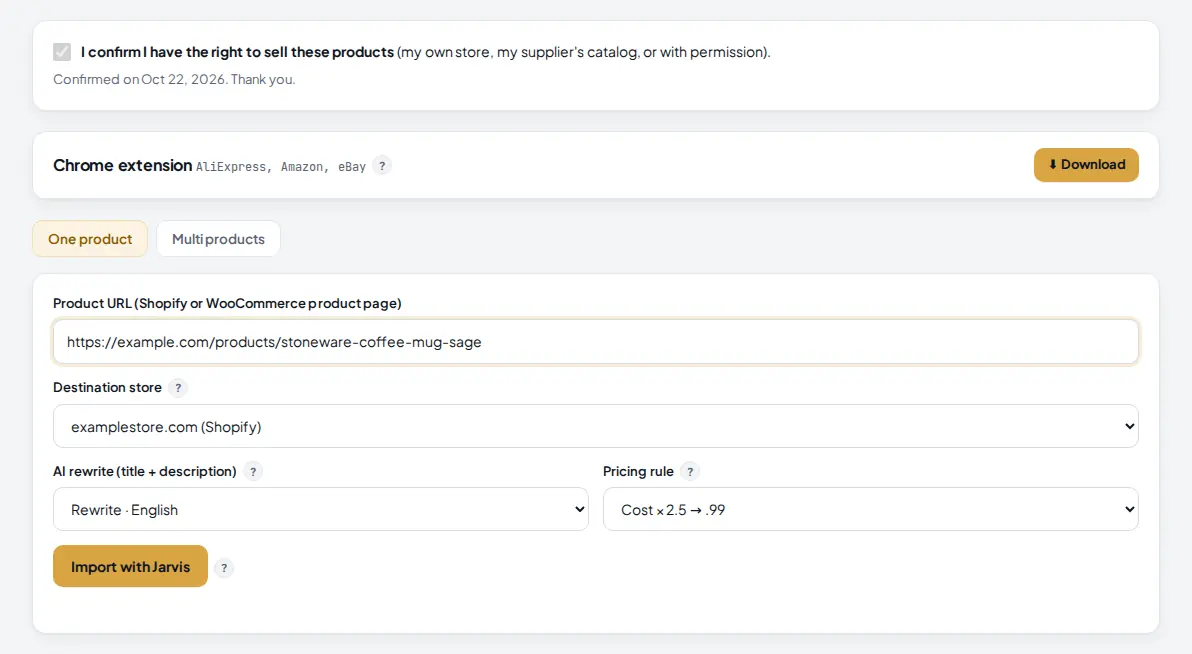Open help icon next to Chrome extension
This screenshot has height=654, width=1192.
coord(382,166)
